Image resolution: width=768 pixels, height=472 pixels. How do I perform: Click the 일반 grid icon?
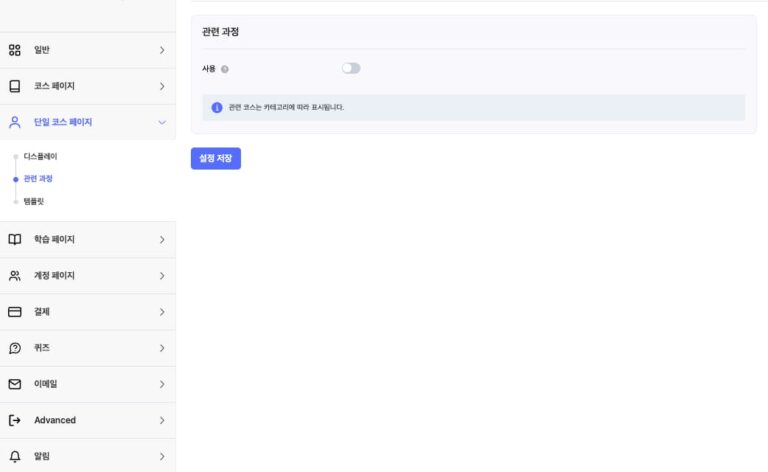click(x=15, y=50)
